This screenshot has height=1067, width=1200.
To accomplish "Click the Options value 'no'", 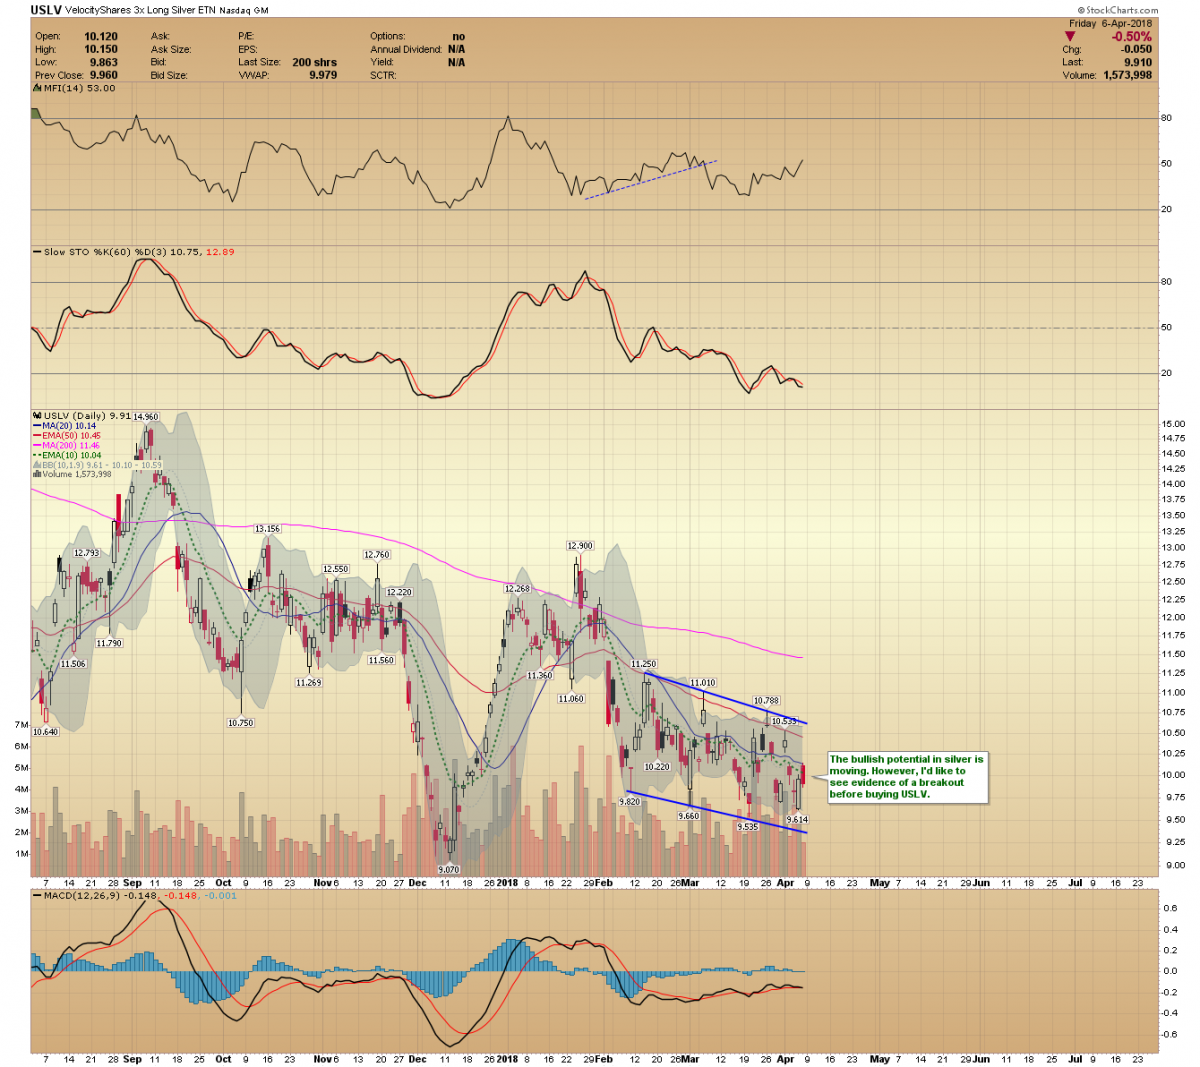I will [458, 37].
